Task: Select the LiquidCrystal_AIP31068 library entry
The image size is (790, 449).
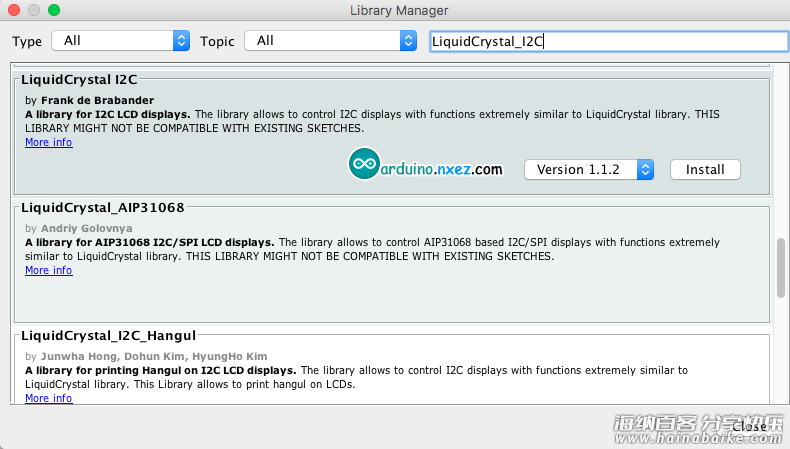Action: point(392,262)
